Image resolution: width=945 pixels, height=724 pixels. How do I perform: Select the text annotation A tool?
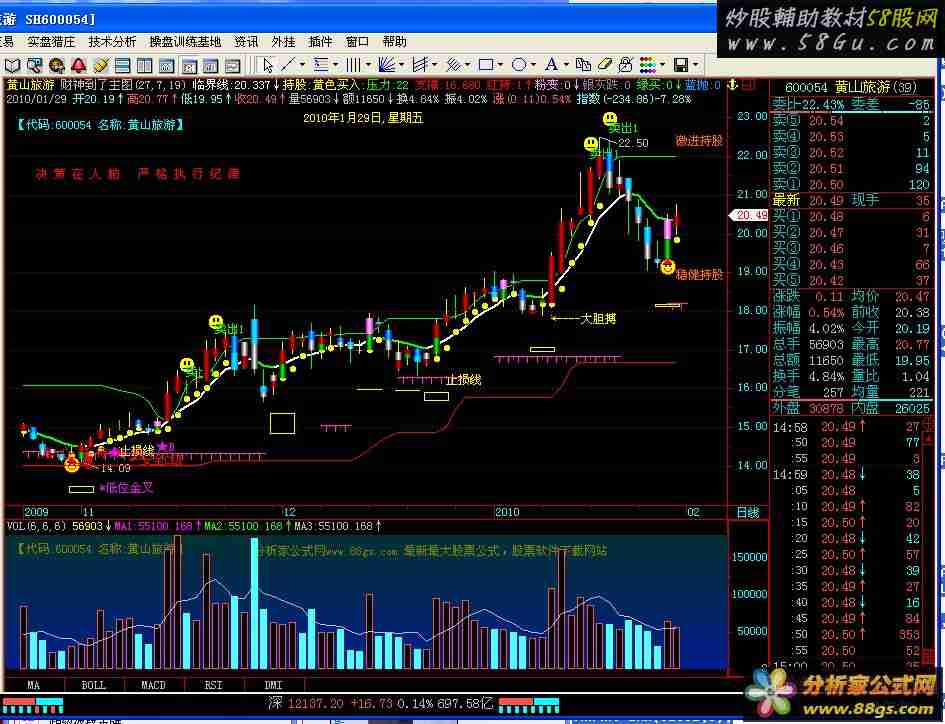[x=551, y=65]
